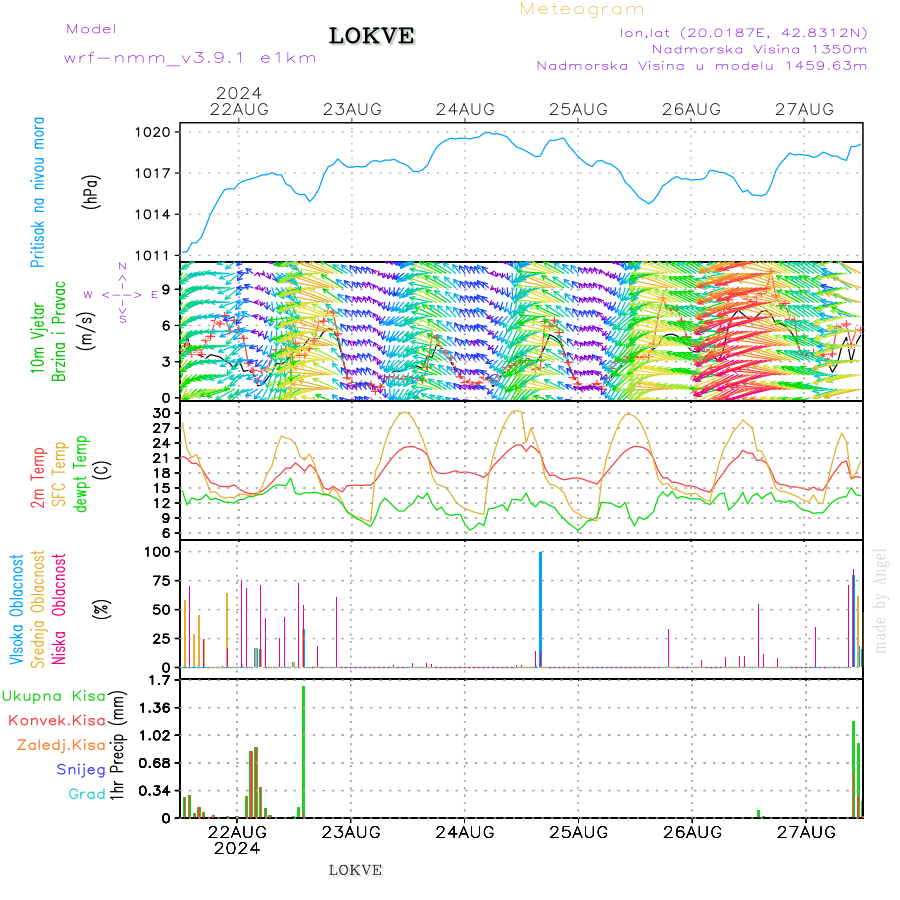The image size is (900, 900).
Task: Select the wrf-nmm_v3.9.1 e1km model name
Action: coord(190,58)
